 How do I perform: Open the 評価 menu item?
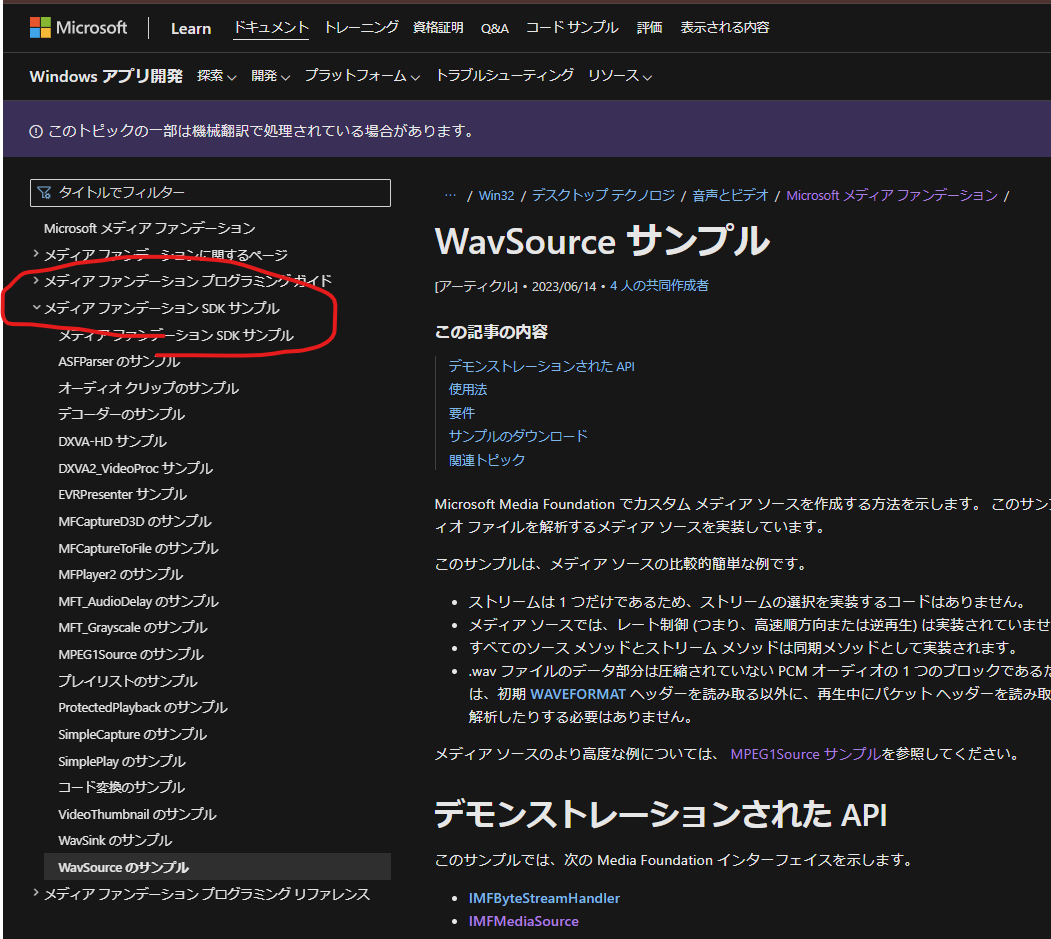tap(650, 27)
